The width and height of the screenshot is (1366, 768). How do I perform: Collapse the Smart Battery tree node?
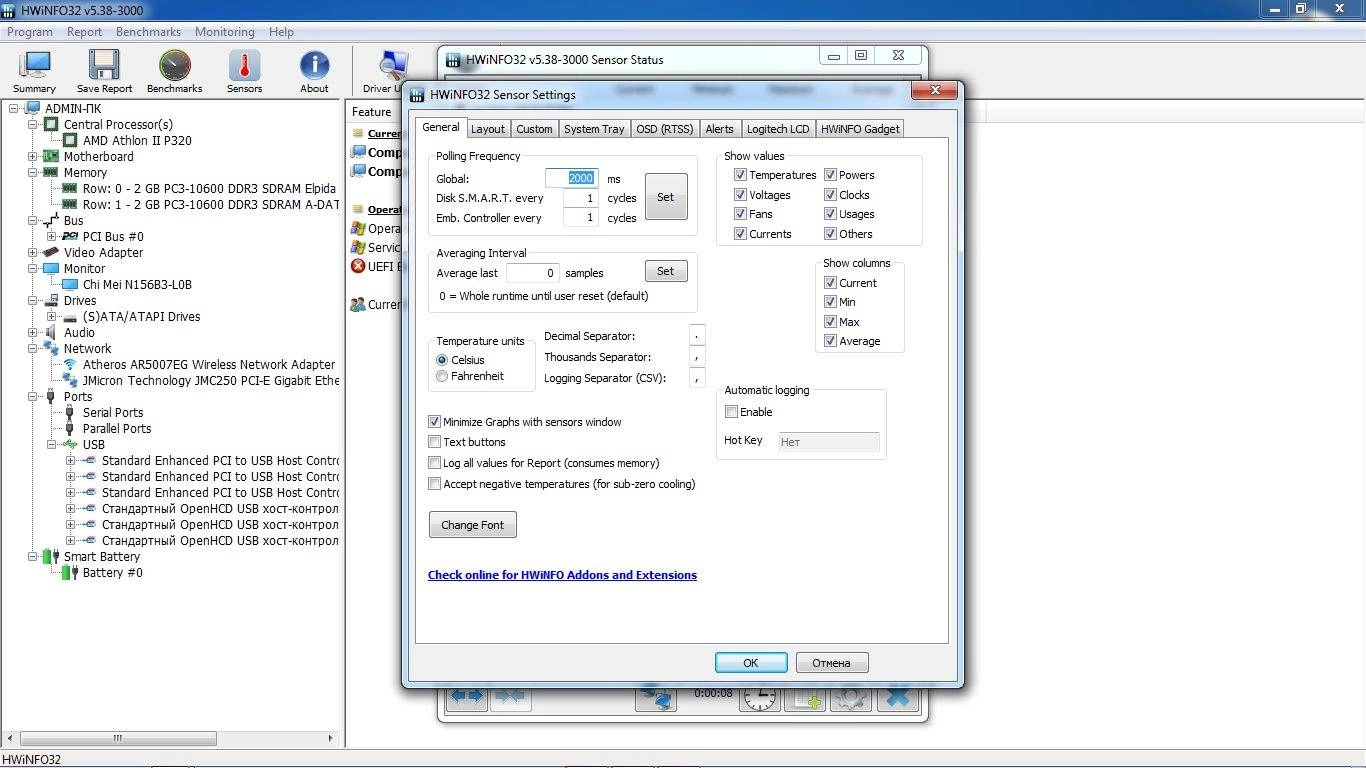click(x=33, y=556)
